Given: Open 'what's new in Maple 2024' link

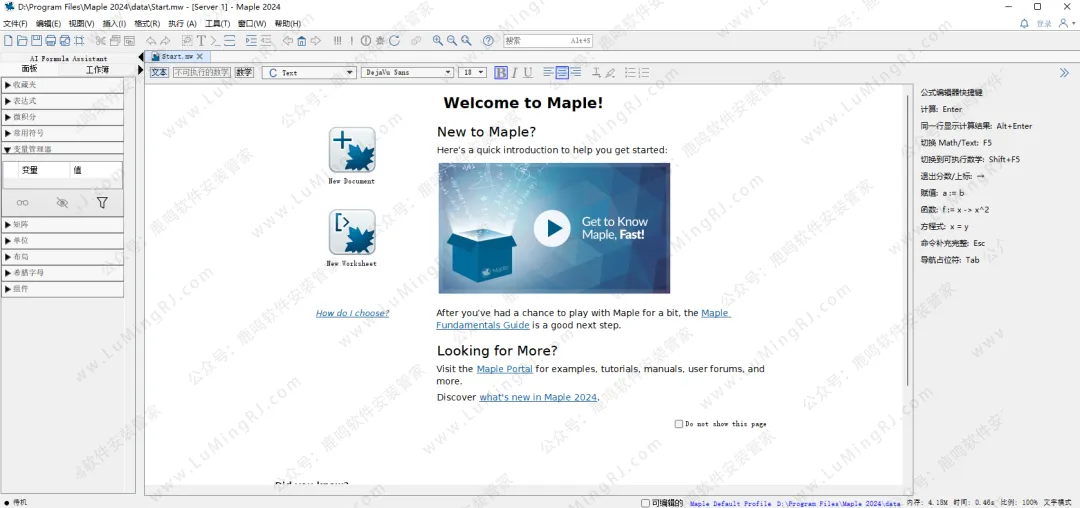Looking at the screenshot, I should [x=538, y=397].
